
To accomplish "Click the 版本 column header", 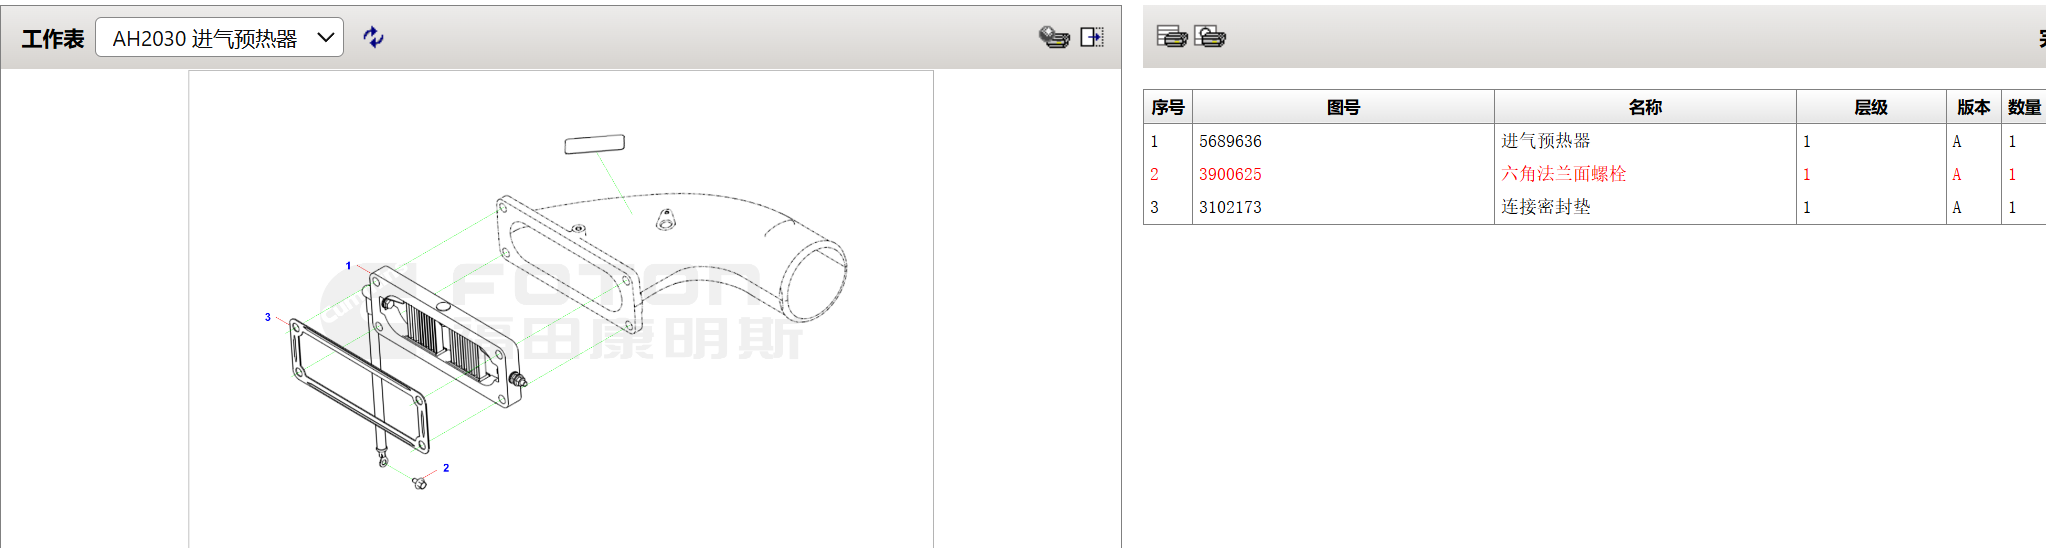I will click(1973, 107).
